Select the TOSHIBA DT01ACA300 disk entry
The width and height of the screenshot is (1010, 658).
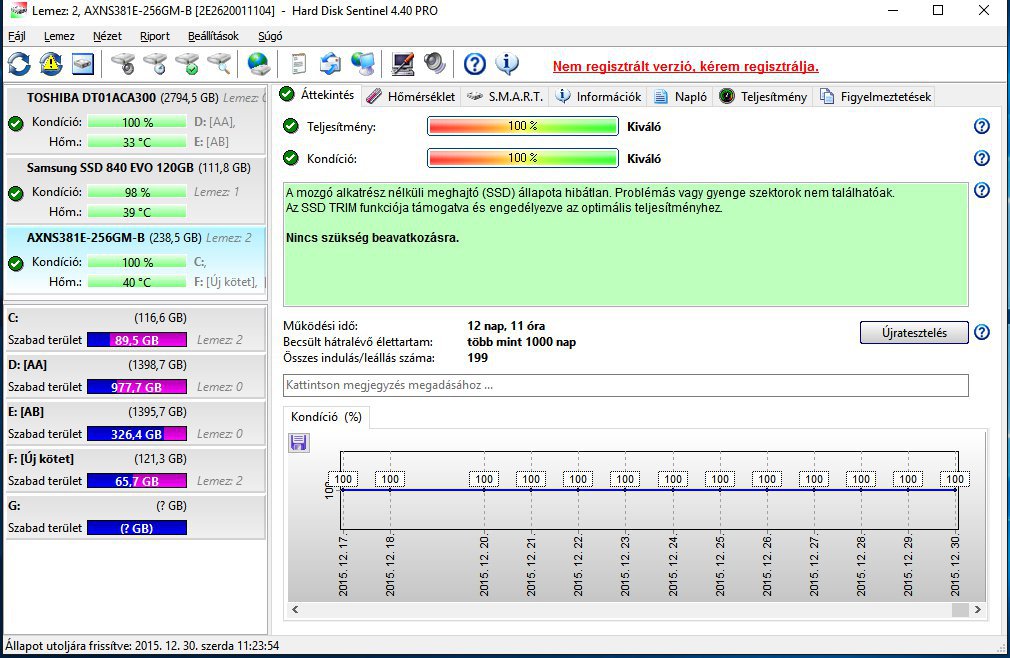tap(135, 120)
